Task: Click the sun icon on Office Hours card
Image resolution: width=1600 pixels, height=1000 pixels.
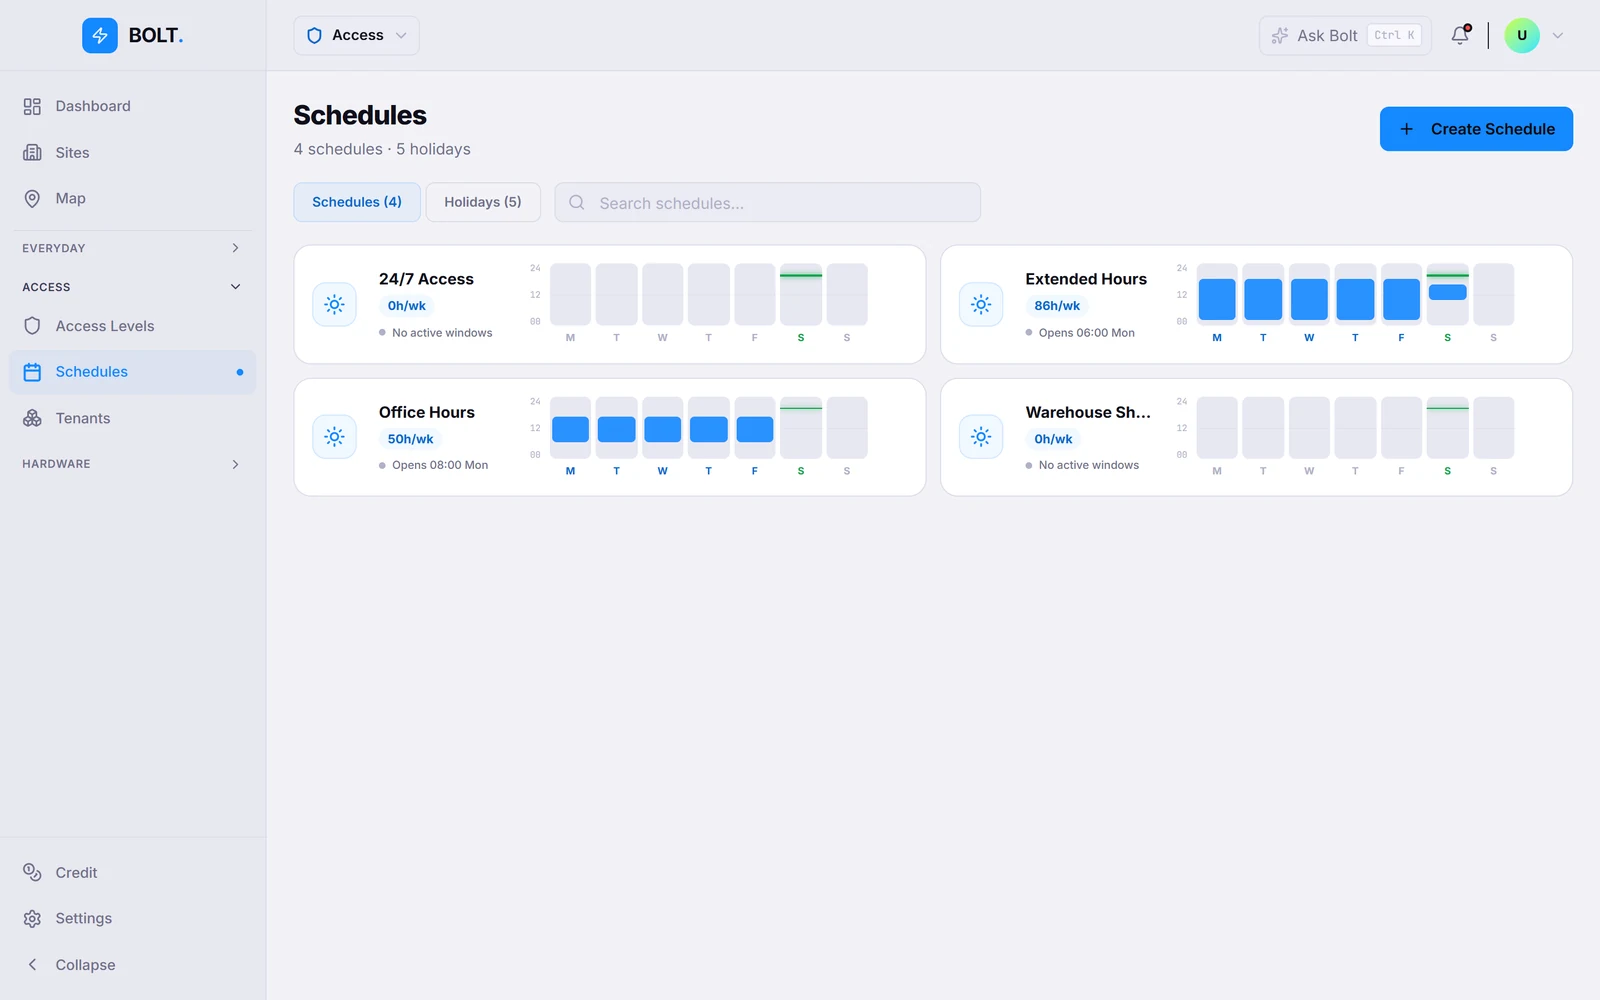Action: [334, 437]
